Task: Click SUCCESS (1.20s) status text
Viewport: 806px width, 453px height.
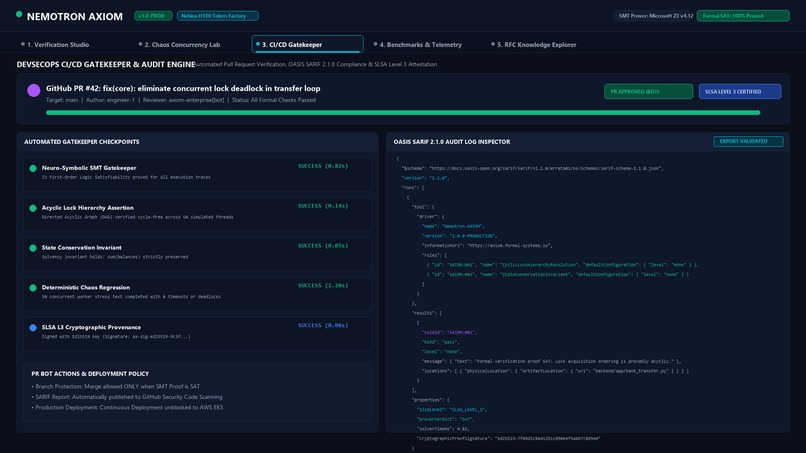Action: pyautogui.click(x=323, y=285)
